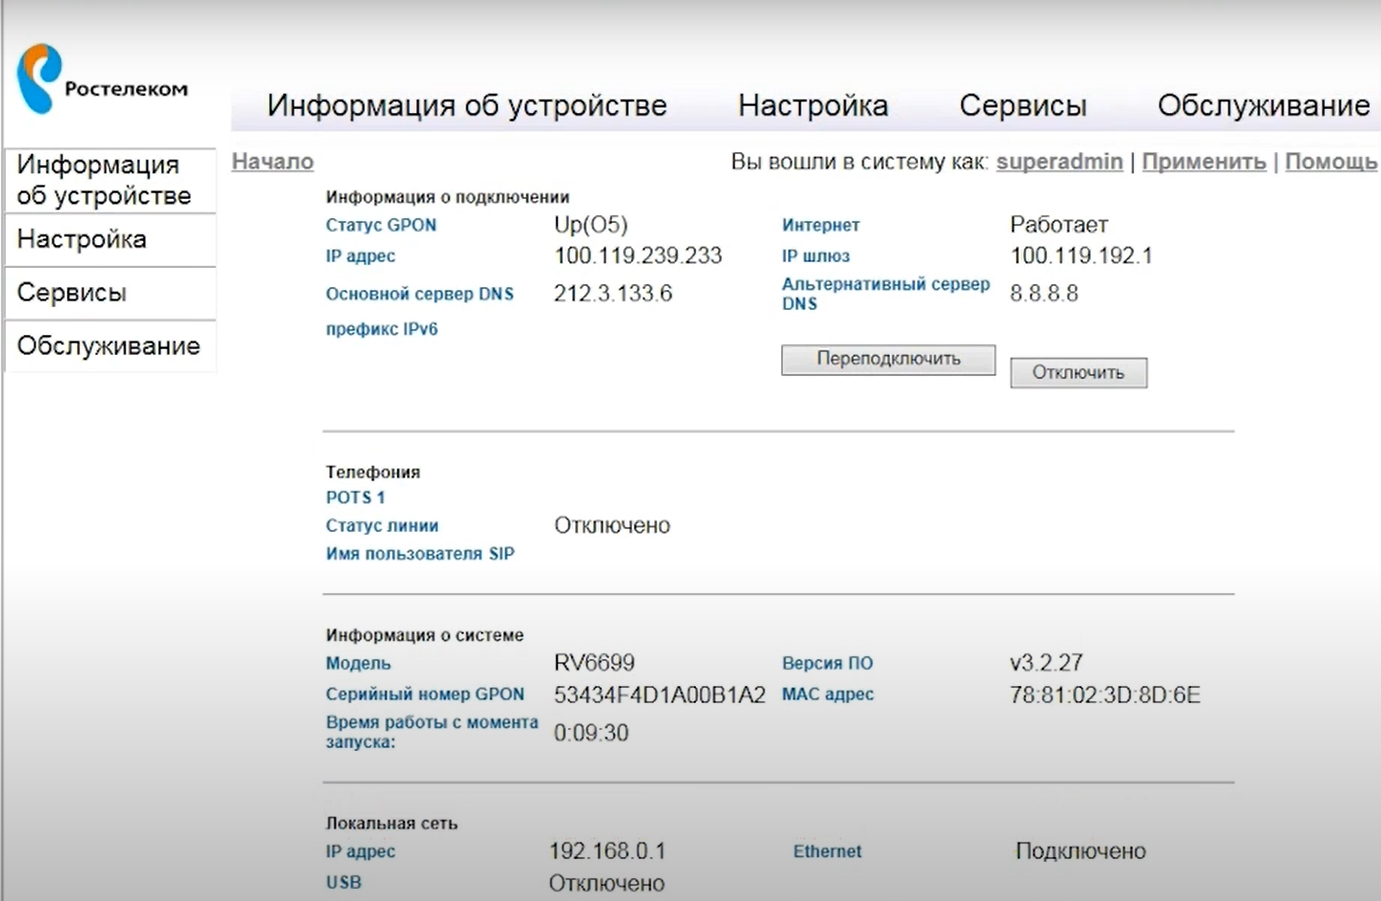Go to Сервисы in the left sidebar

coord(72,293)
